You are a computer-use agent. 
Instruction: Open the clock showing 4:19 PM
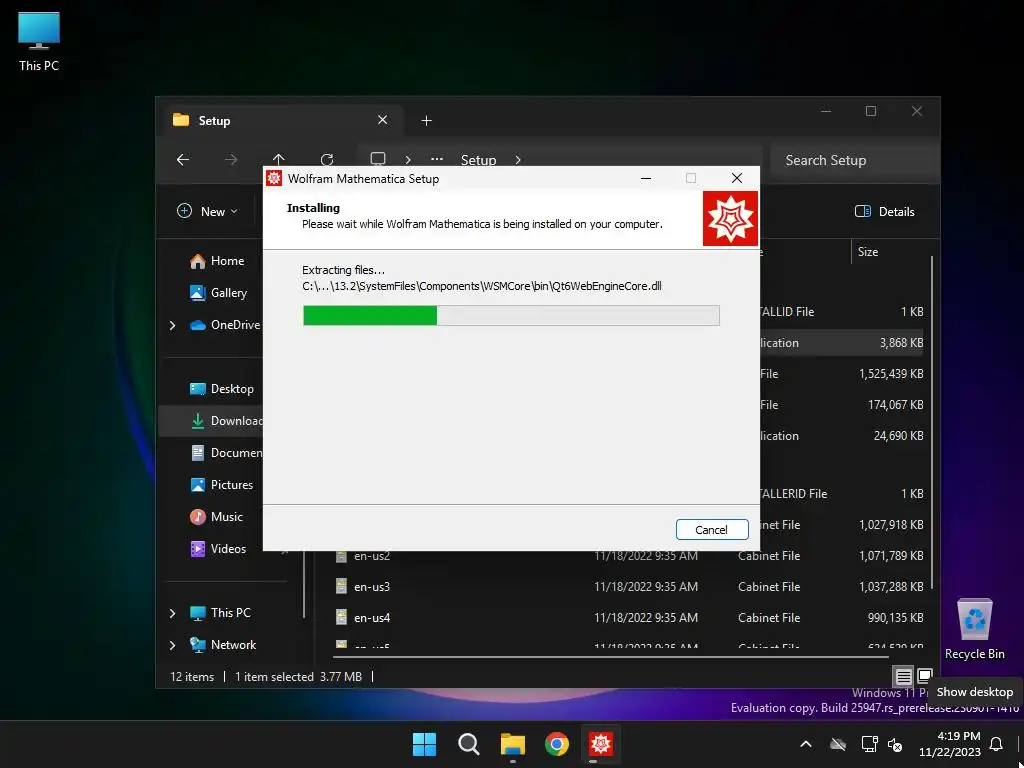[x=950, y=744]
